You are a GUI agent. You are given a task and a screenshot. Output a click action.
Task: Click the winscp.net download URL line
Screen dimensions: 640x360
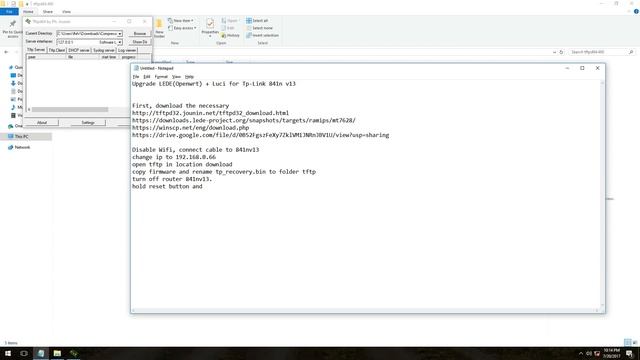[x=190, y=128]
